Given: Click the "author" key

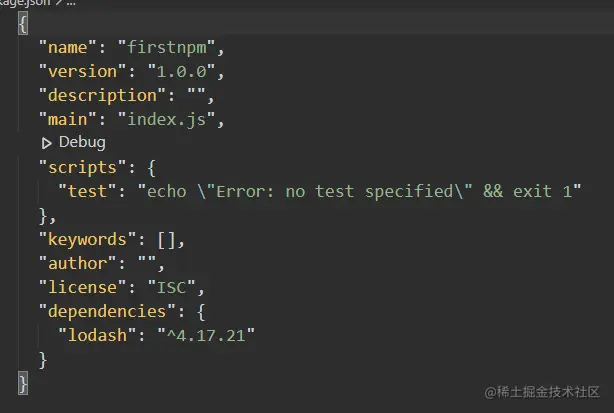Looking at the screenshot, I should pyautogui.click(x=77, y=263).
